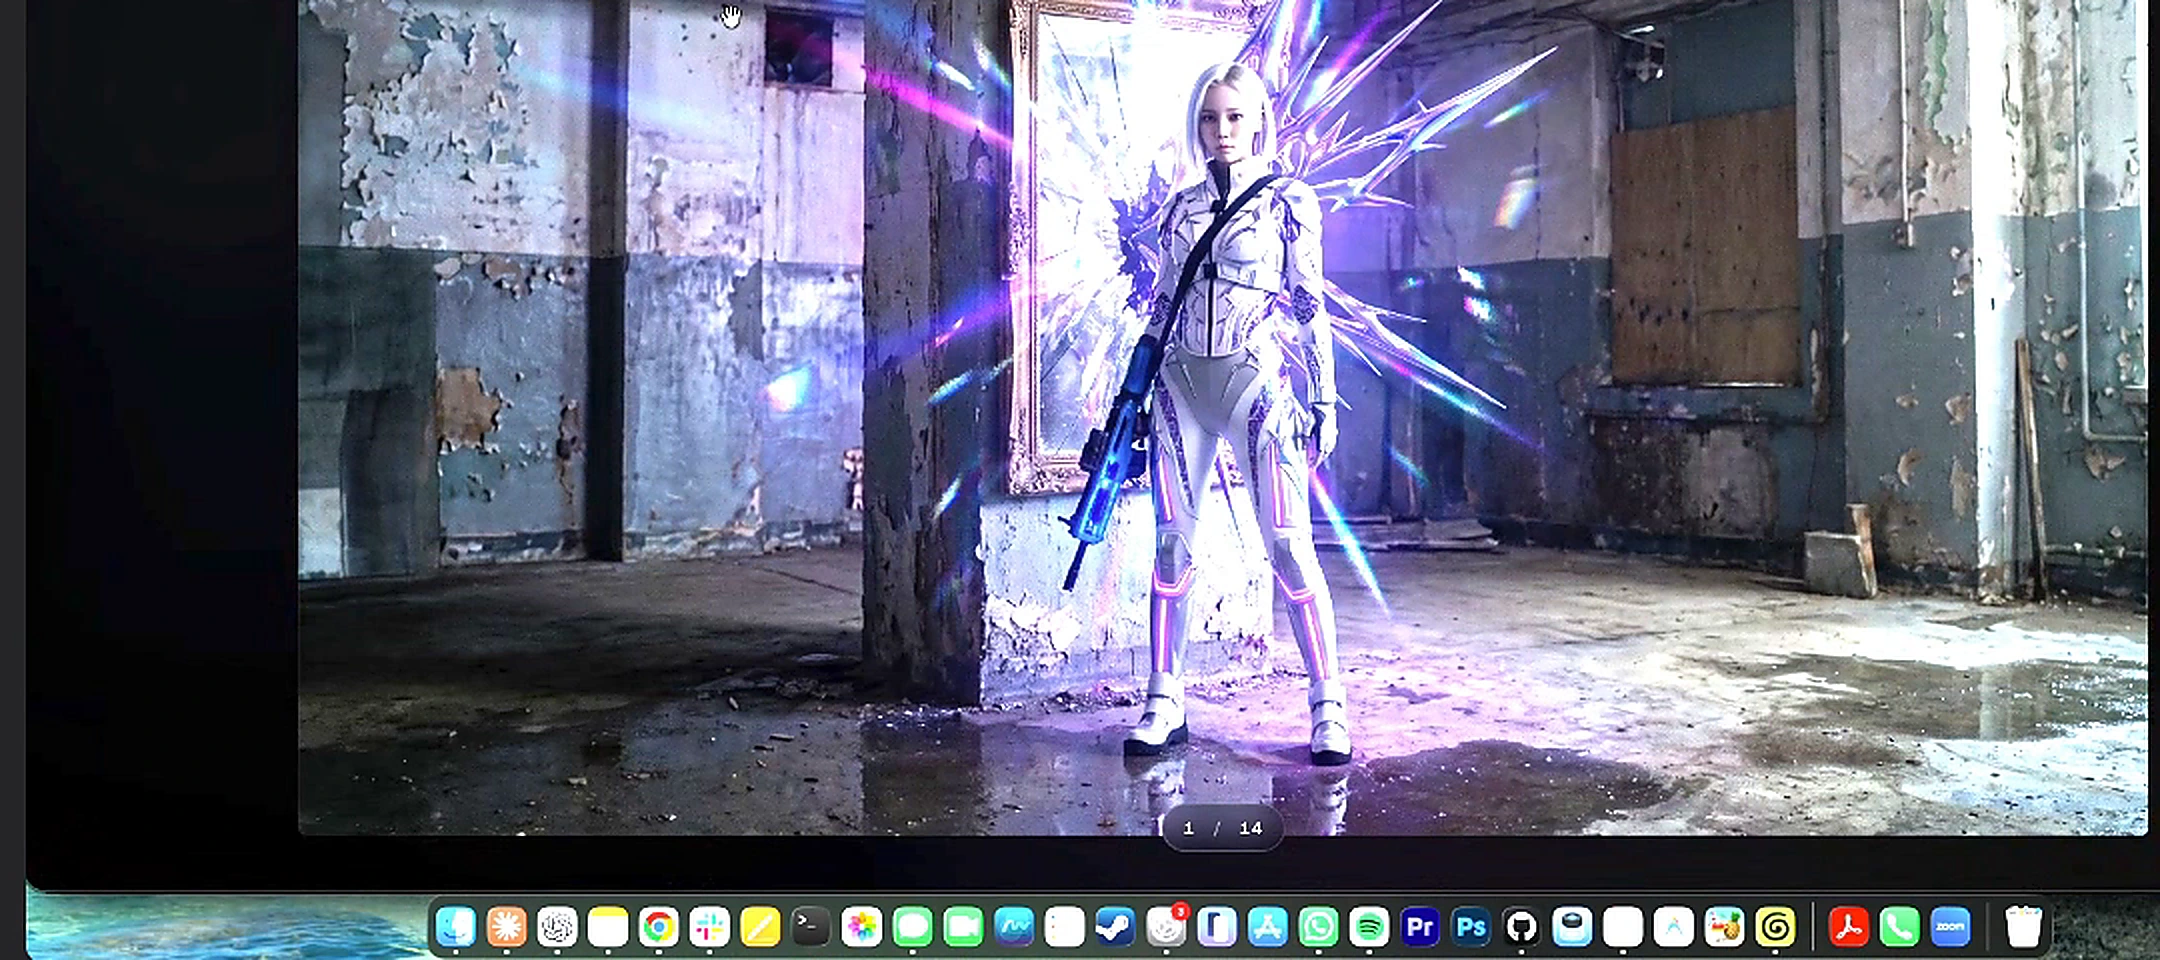Image resolution: width=2160 pixels, height=960 pixels.
Task: Open Adobe Acrobat in the dock
Action: (1849, 927)
